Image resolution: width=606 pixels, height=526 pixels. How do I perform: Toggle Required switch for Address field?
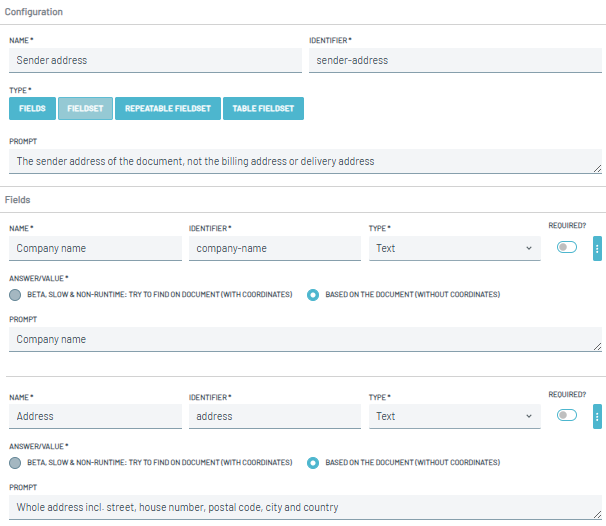[567, 415]
